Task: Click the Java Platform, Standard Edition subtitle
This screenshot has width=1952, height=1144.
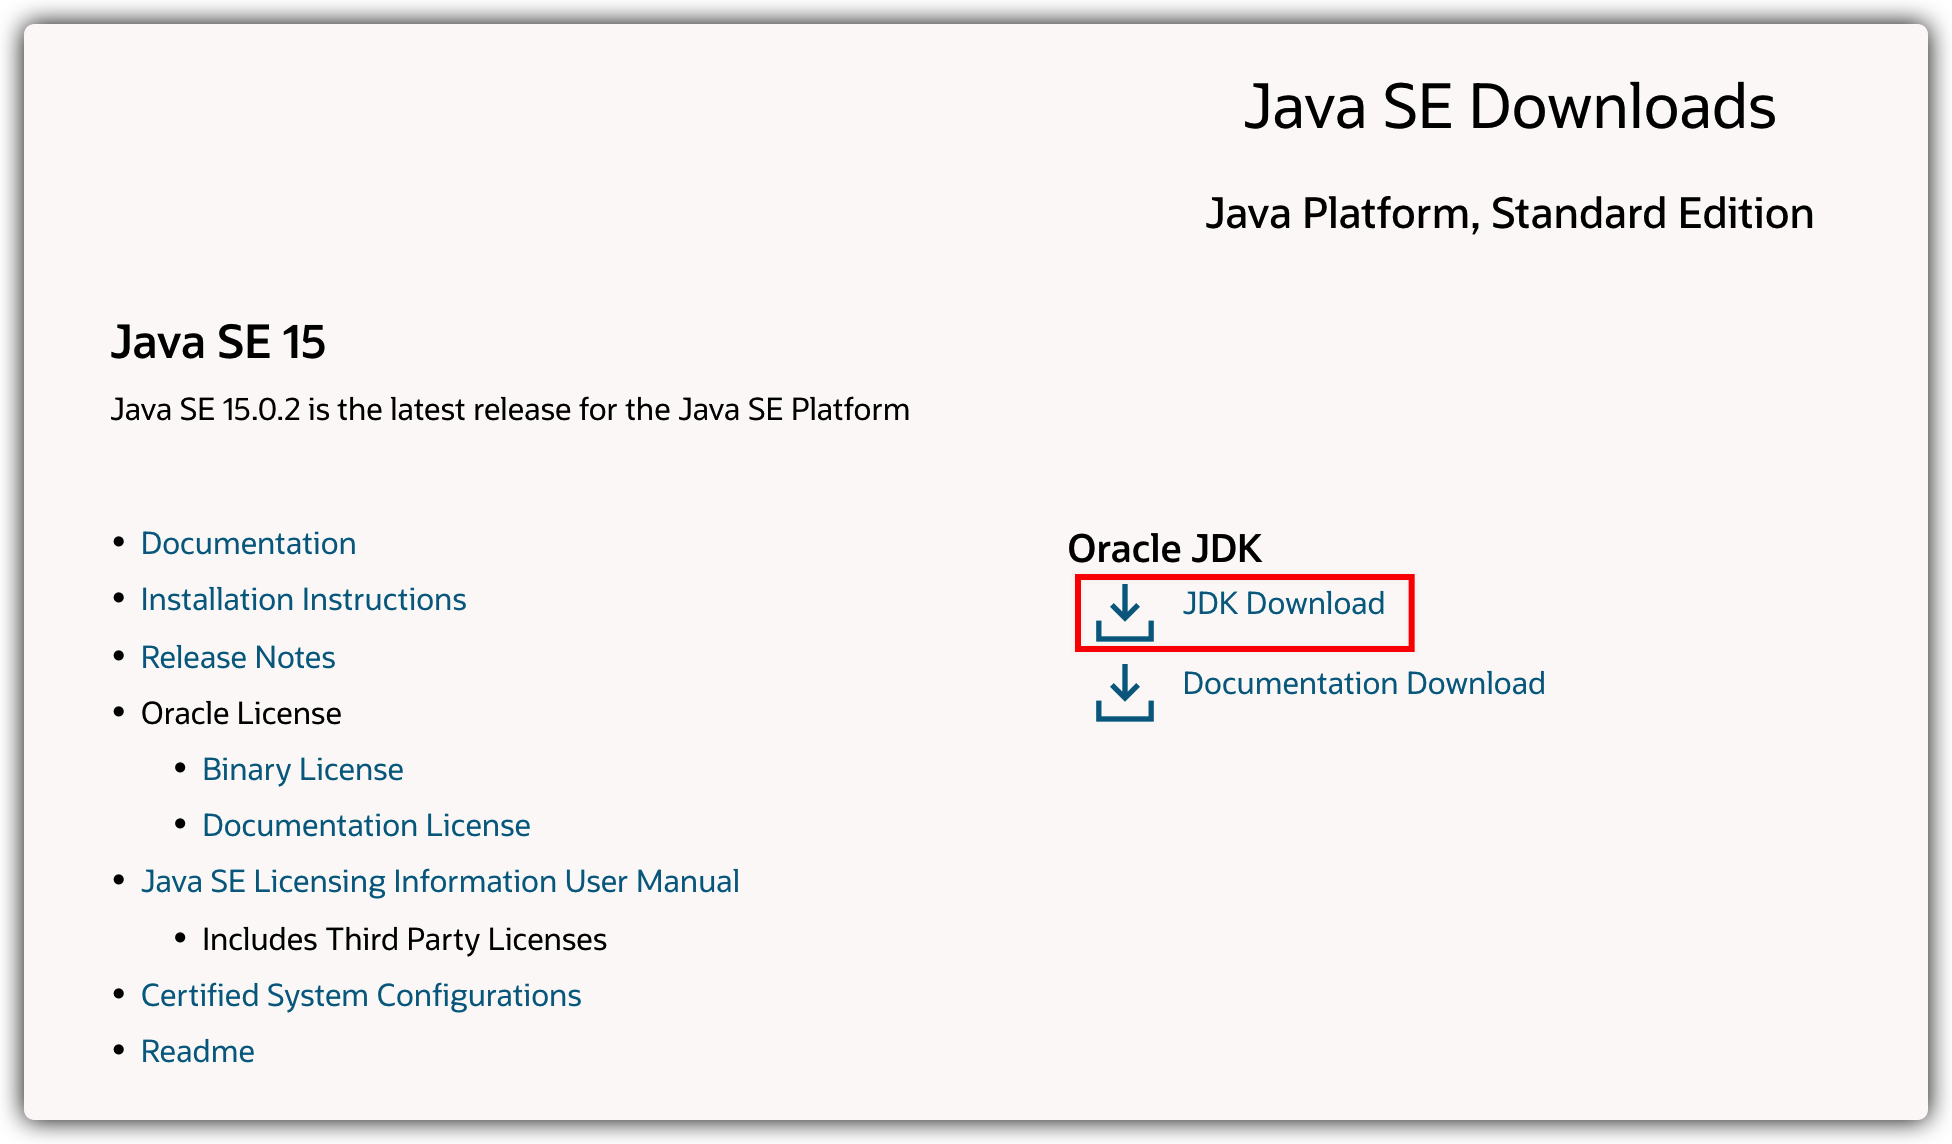Action: [1509, 213]
